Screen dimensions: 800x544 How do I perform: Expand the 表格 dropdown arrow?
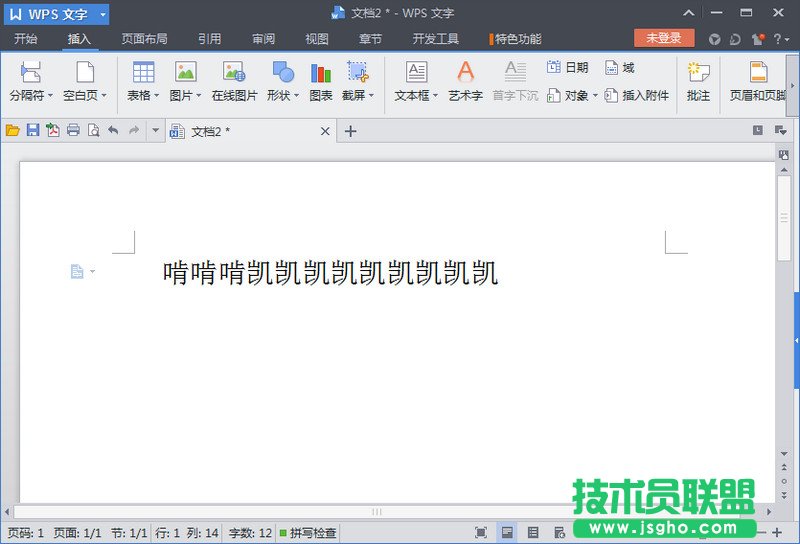(x=157, y=95)
